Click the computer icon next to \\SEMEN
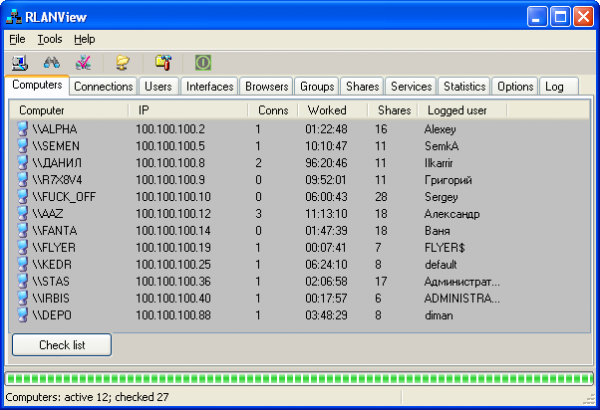The height and width of the screenshot is (410, 600). point(23,146)
